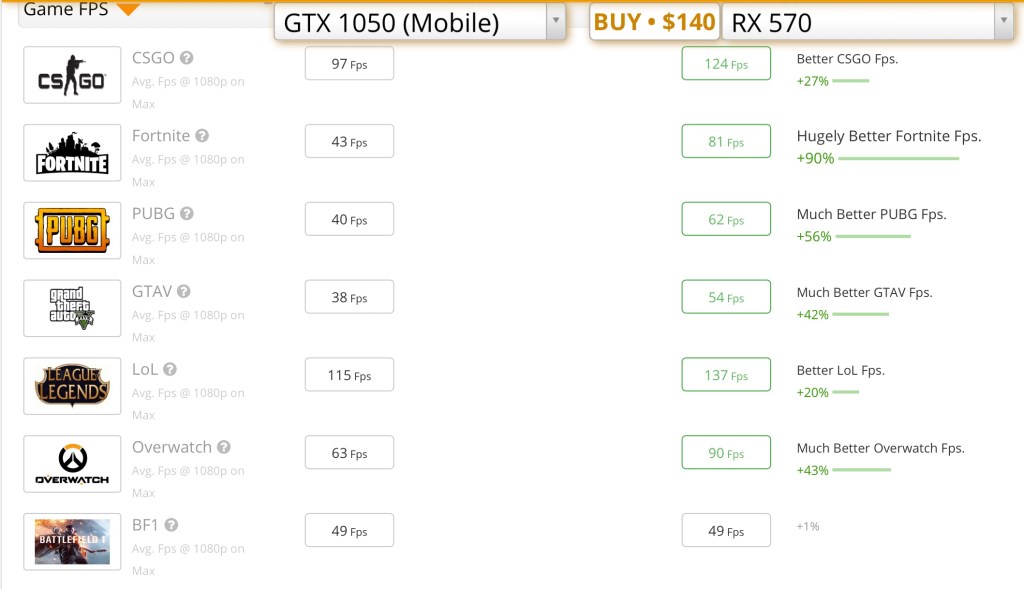1024x589 pixels.
Task: Click the PUBG logo image
Action: (x=72, y=231)
